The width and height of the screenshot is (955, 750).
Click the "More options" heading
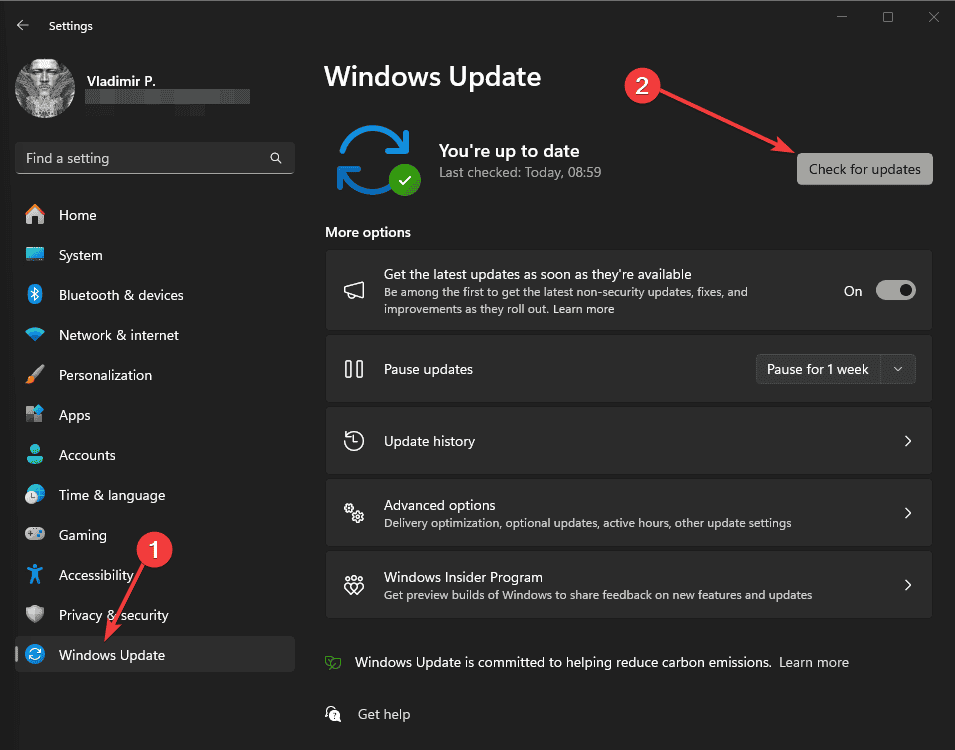[x=368, y=232]
